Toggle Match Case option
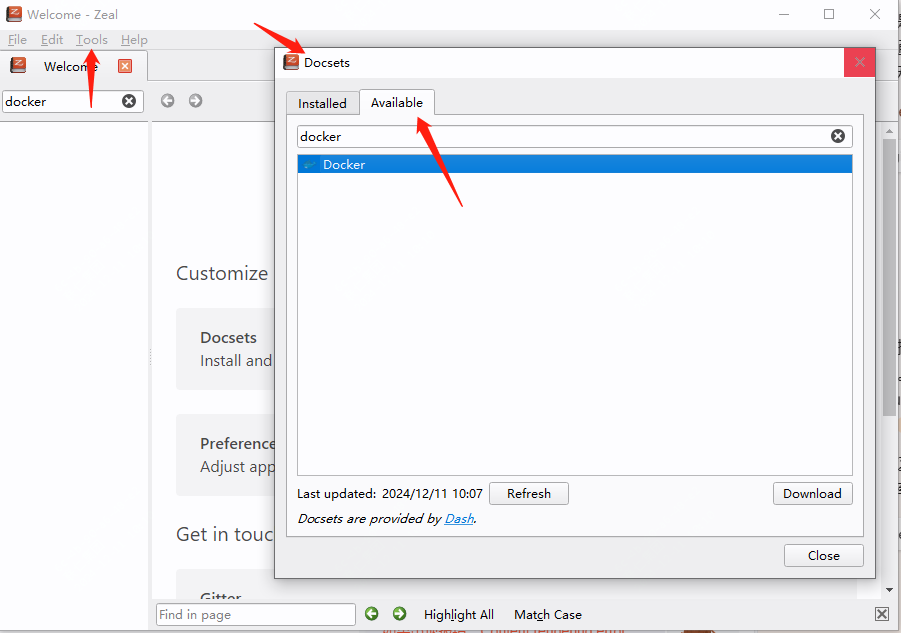This screenshot has height=633, width=901. point(547,615)
